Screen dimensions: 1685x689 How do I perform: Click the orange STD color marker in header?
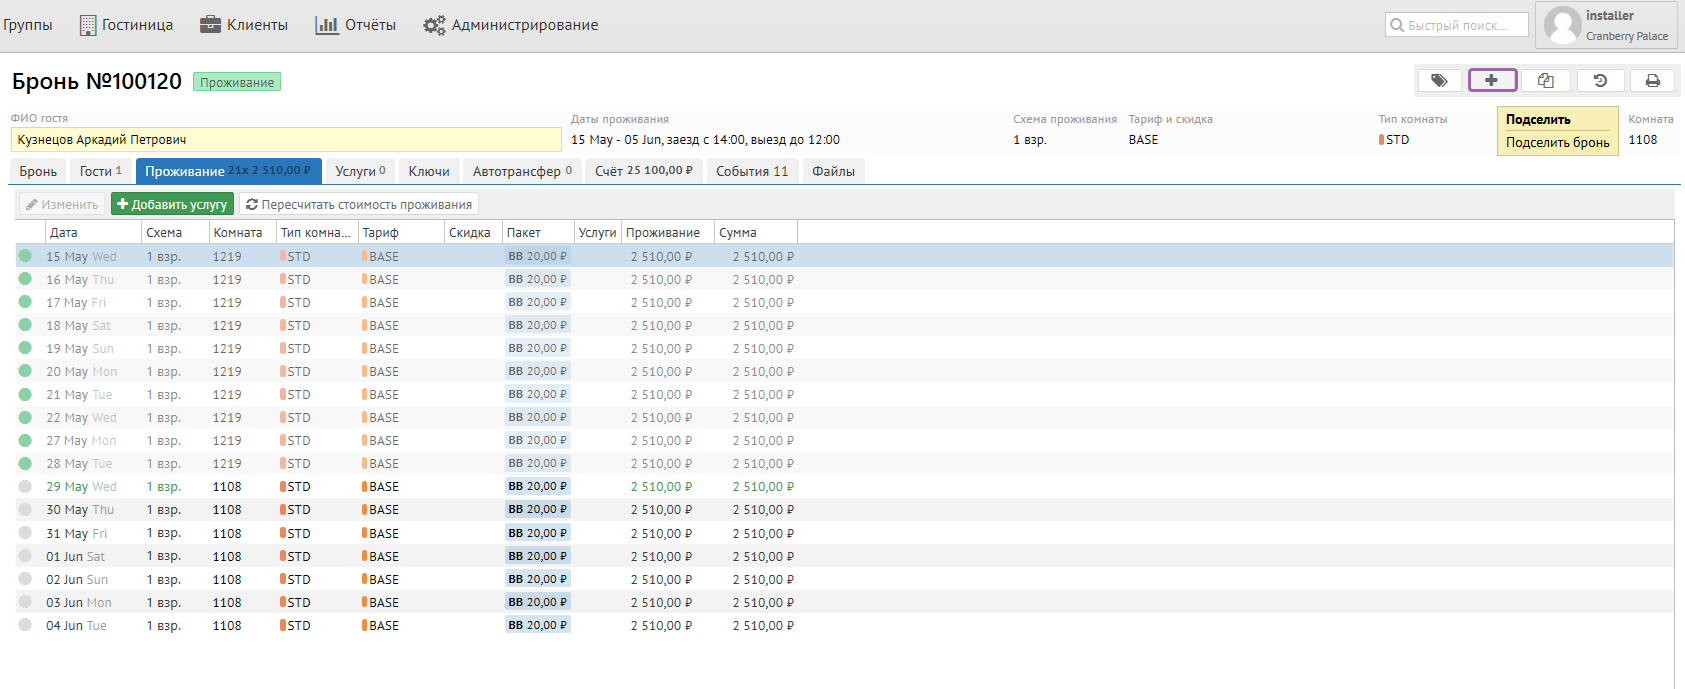click(x=1381, y=140)
